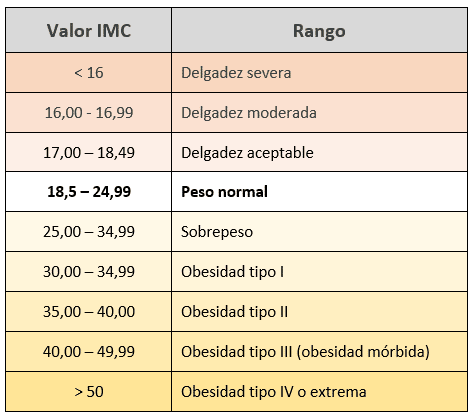Click the '16,00 - 16,99' cell
The width and height of the screenshot is (474, 420).
coord(89,113)
